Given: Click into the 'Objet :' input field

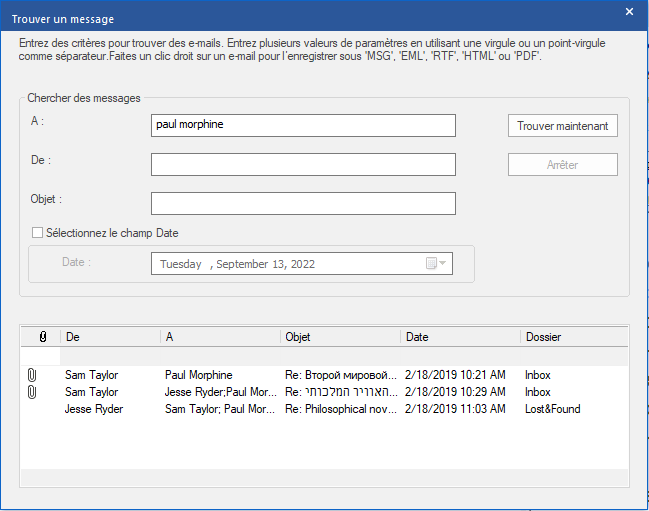Looking at the screenshot, I should click(x=303, y=203).
